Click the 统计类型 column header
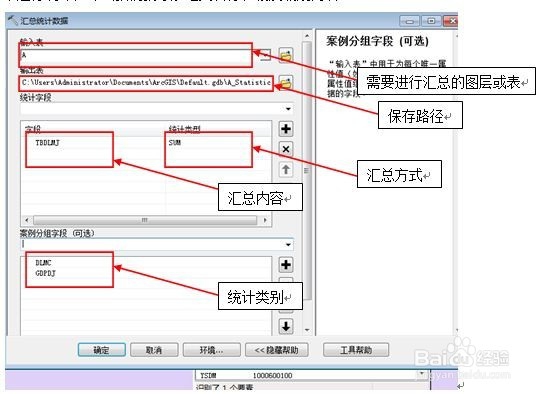The image size is (540, 394). 185,129
